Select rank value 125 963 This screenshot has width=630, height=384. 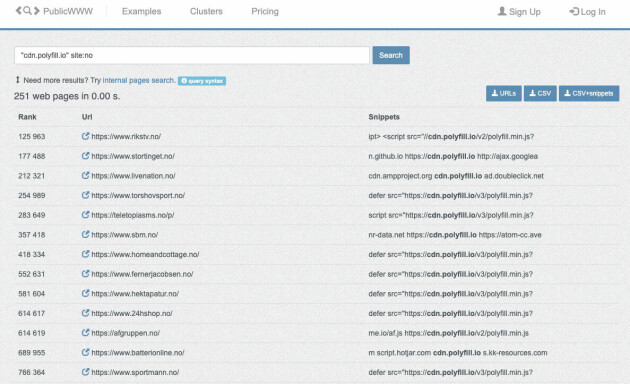click(31, 137)
